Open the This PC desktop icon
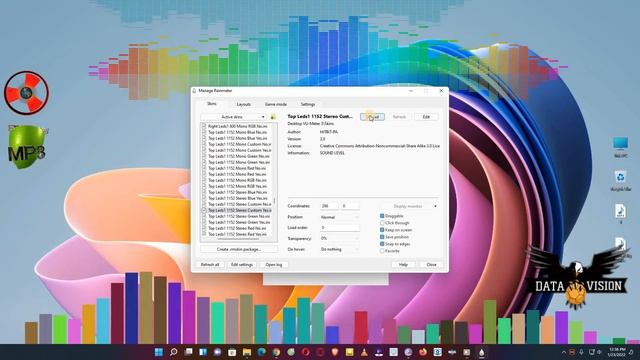Image resolution: width=640 pixels, height=360 pixels. tap(620, 147)
